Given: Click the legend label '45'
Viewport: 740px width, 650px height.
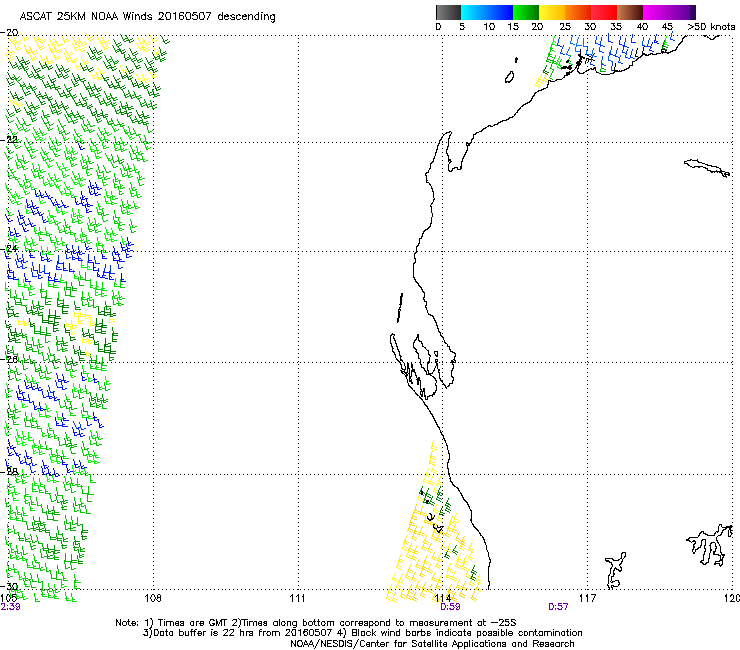Looking at the screenshot, I should pyautogui.click(x=667, y=27).
